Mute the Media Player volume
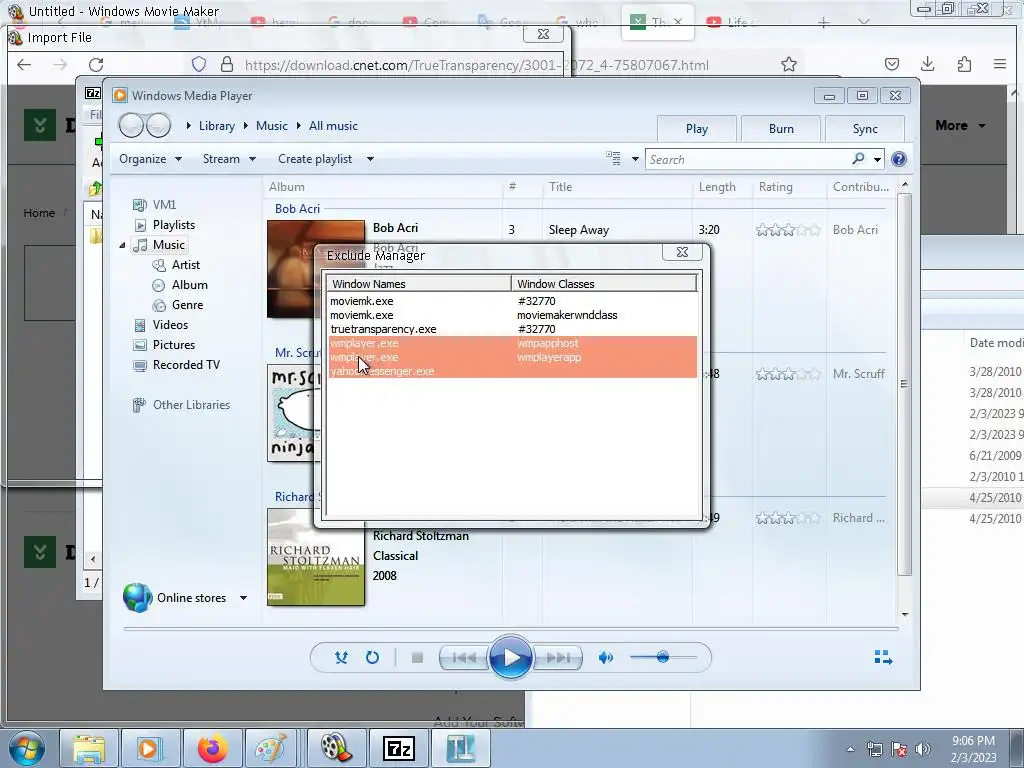1024x768 pixels. click(605, 658)
